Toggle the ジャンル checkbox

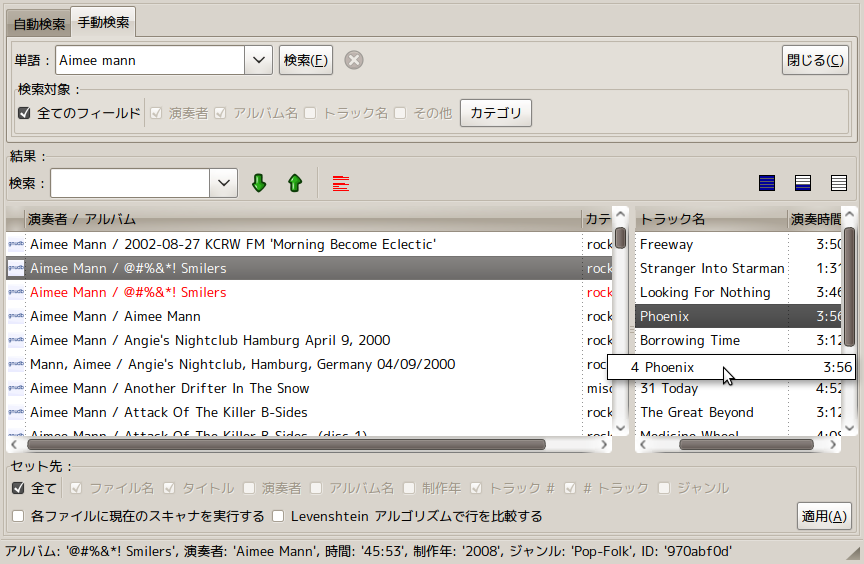664,488
